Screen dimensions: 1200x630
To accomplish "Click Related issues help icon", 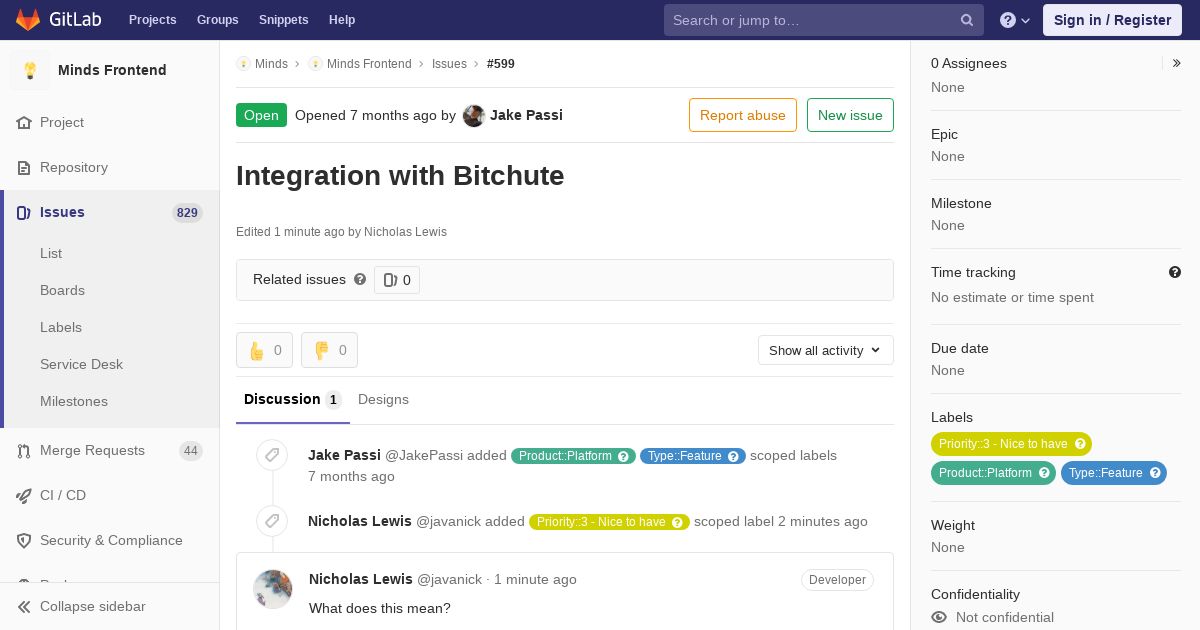I will (360, 279).
